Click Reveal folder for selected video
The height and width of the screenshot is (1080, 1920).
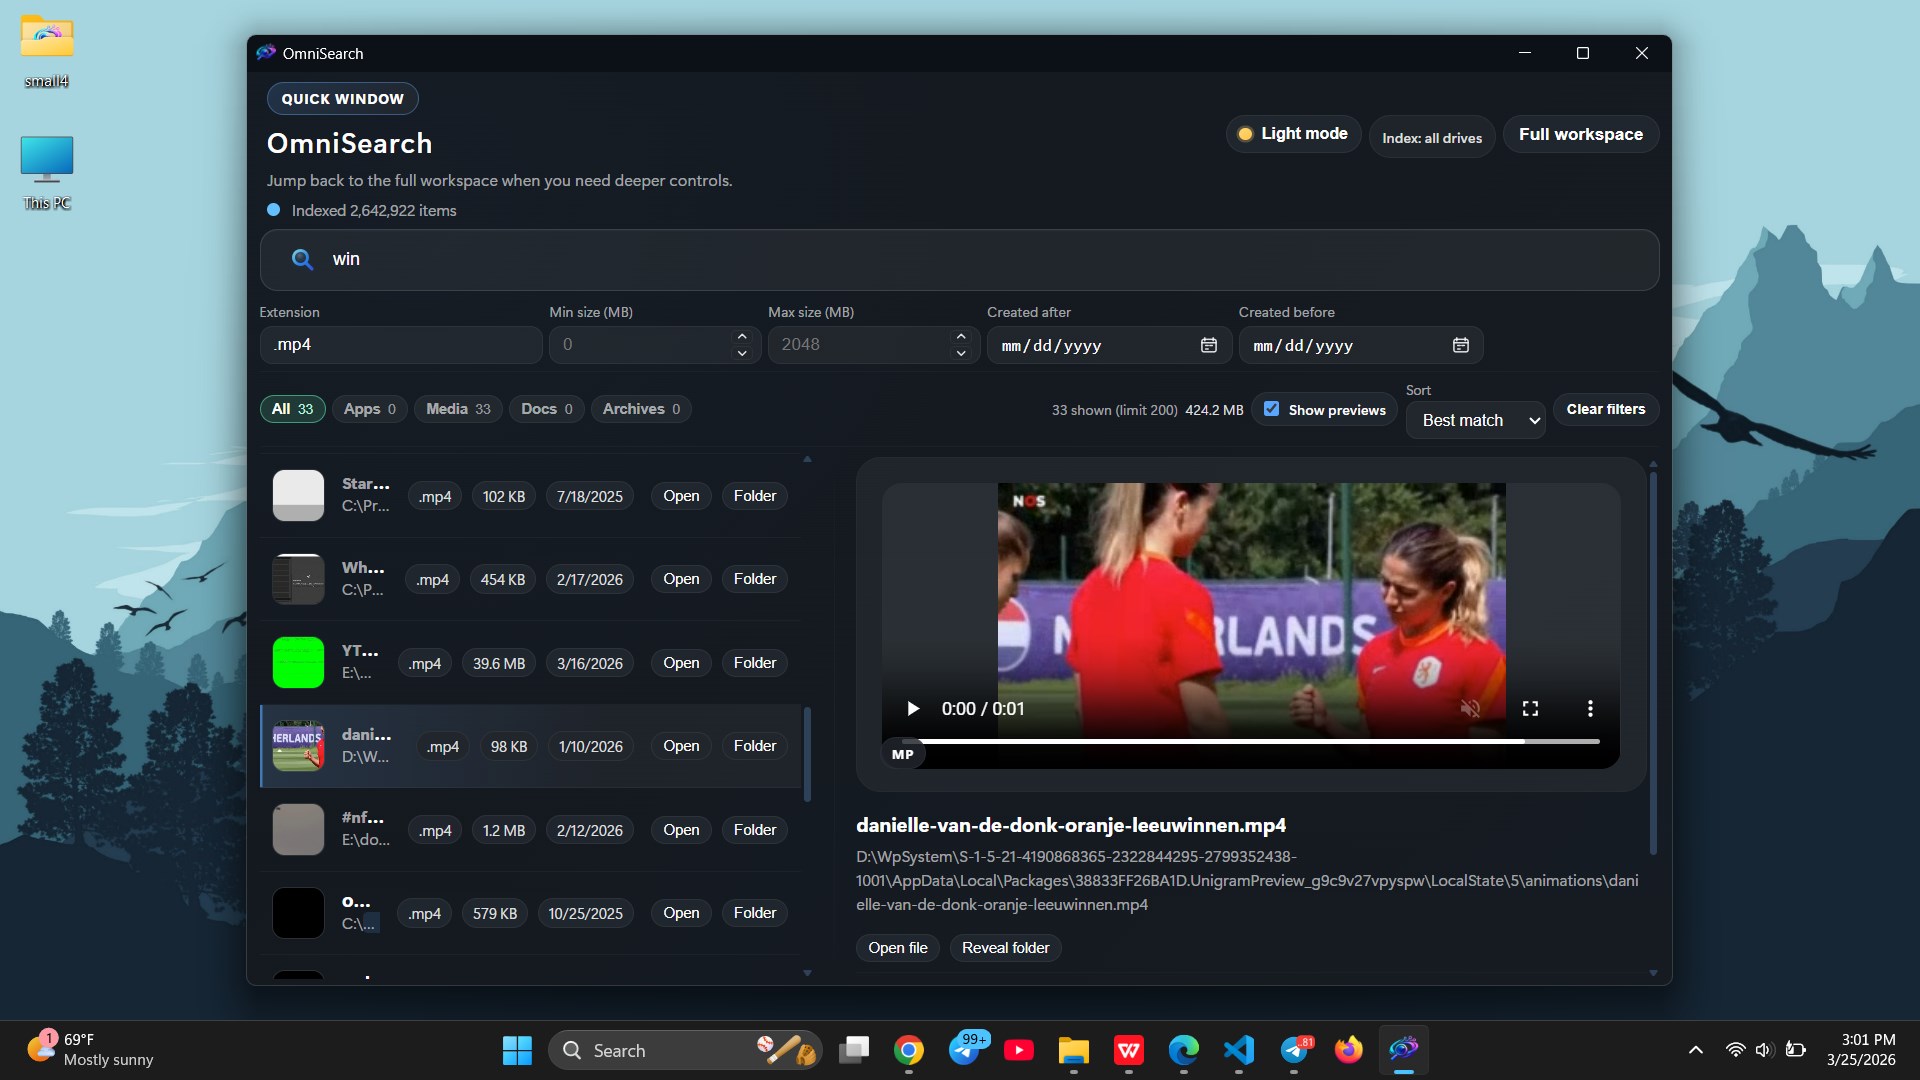[x=1005, y=948]
